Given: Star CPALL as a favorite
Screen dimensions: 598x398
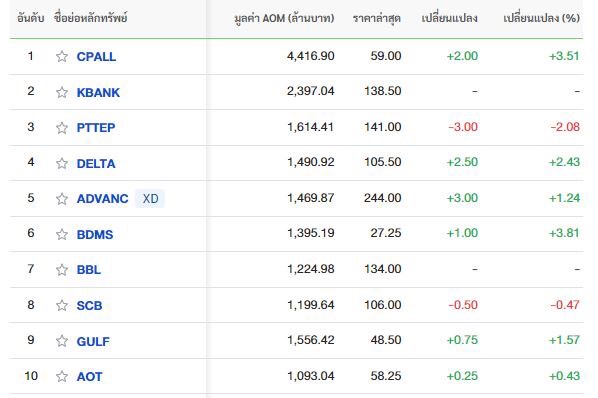Looking at the screenshot, I should pos(62,56).
